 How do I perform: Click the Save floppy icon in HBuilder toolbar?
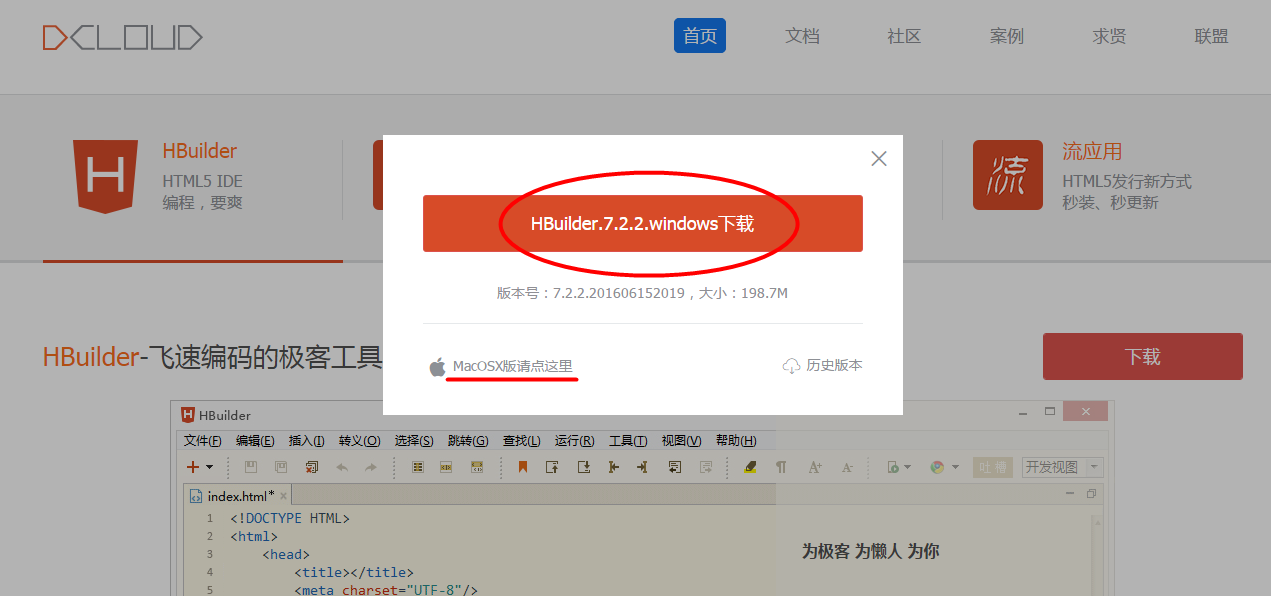(x=251, y=467)
